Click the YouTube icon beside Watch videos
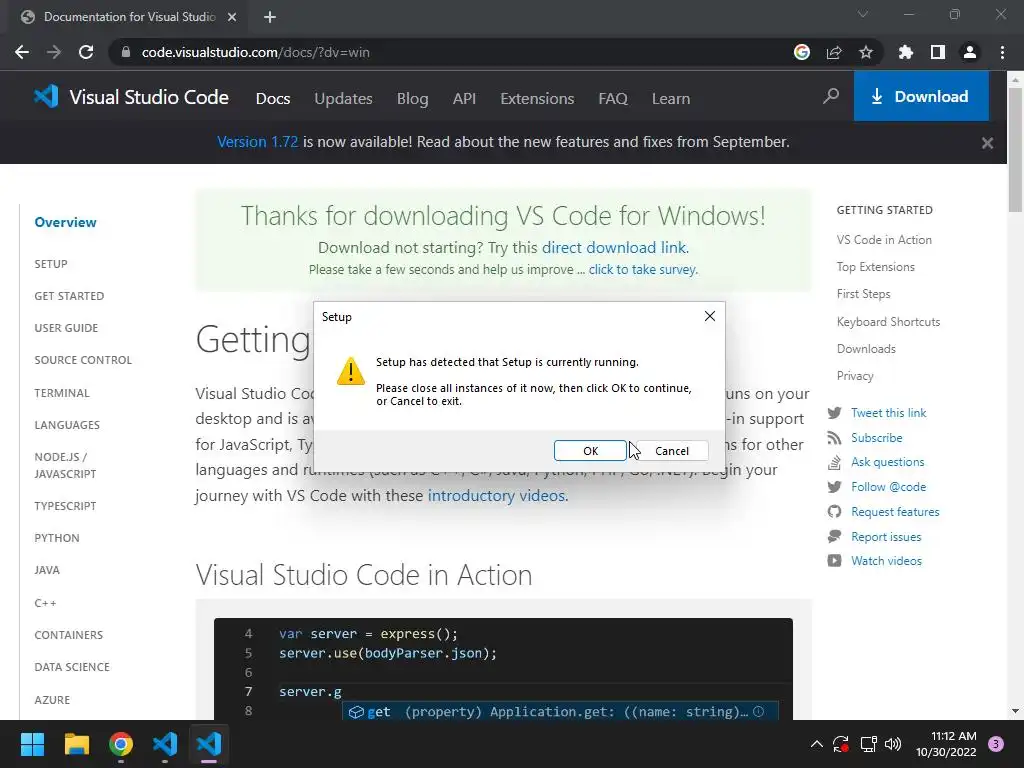This screenshot has height=768, width=1024. (x=834, y=560)
